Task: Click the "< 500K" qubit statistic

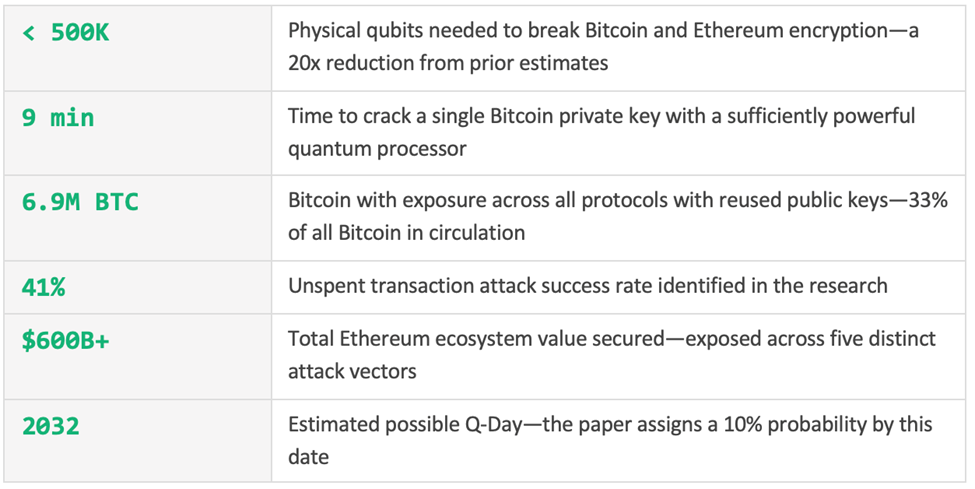Action: click(x=66, y=33)
